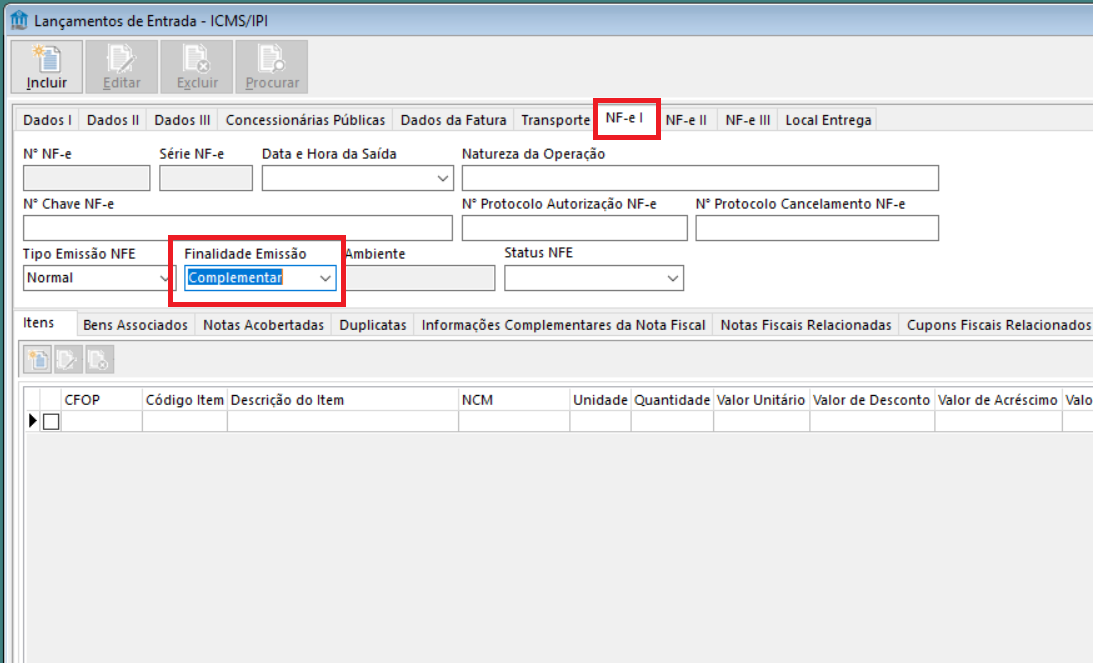The image size is (1093, 663).
Task: Select the NF-e I tab
Action: [x=625, y=119]
